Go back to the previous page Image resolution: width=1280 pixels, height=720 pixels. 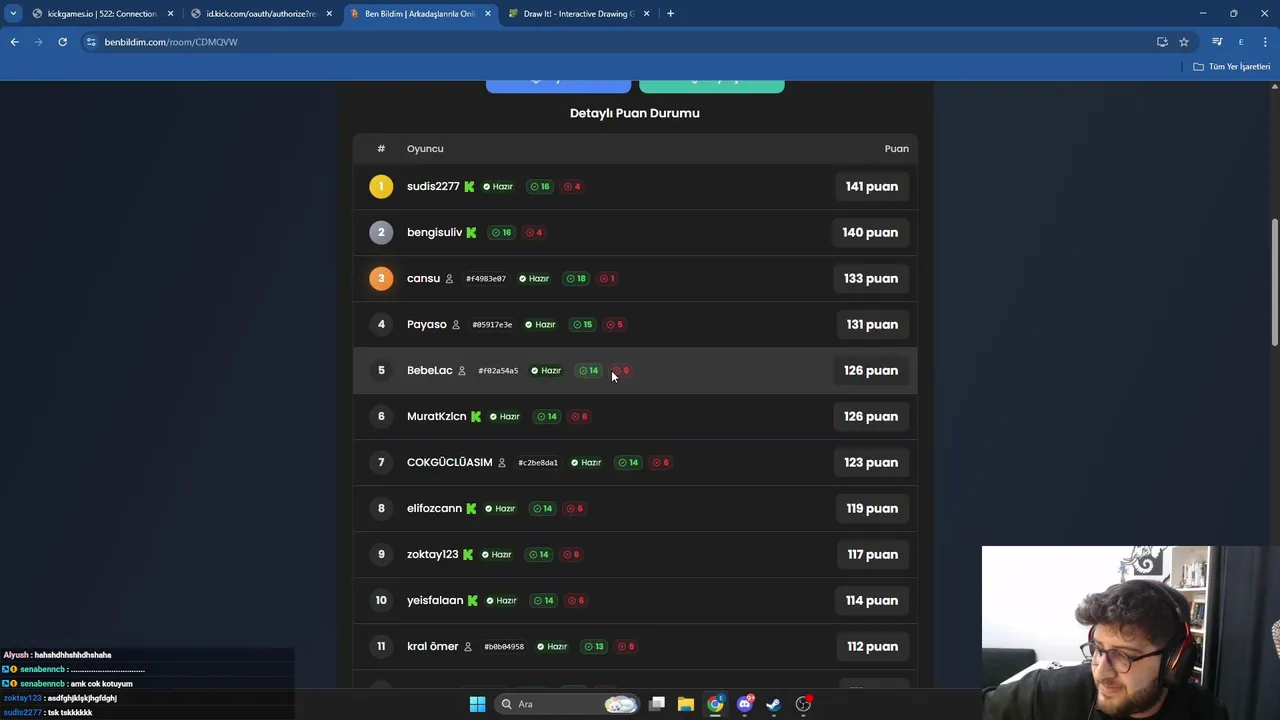(x=14, y=42)
